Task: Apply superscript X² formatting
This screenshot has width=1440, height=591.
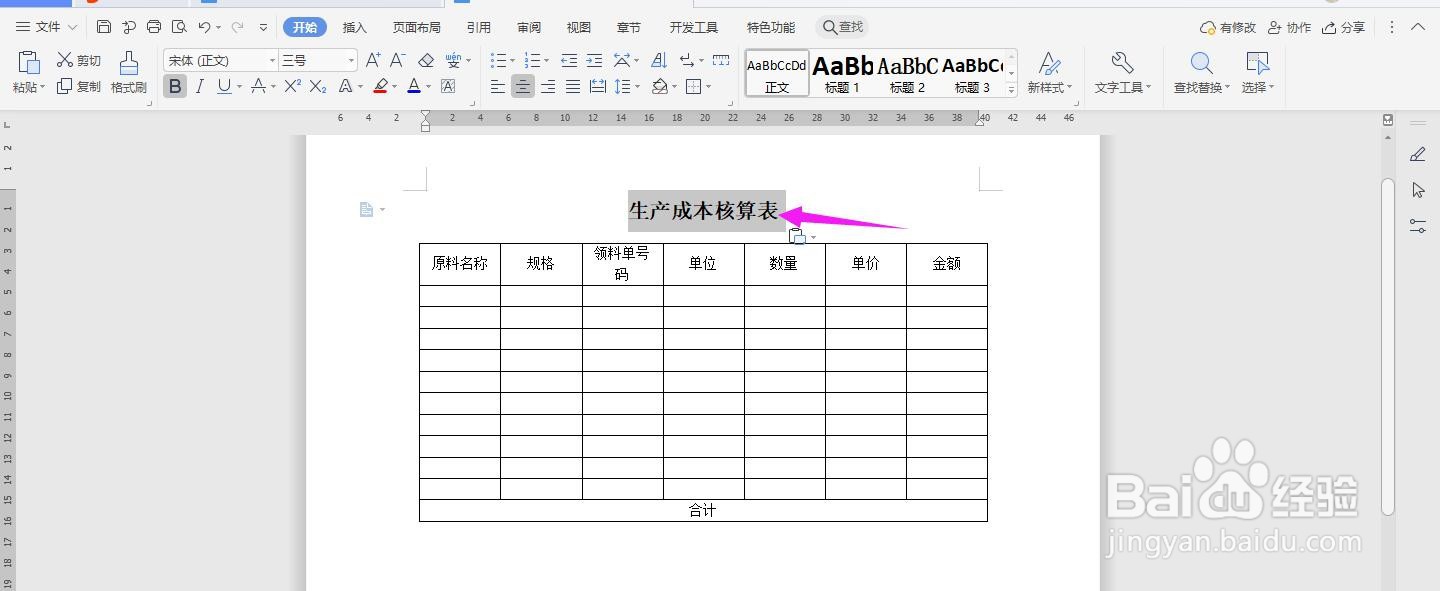Action: 293,87
